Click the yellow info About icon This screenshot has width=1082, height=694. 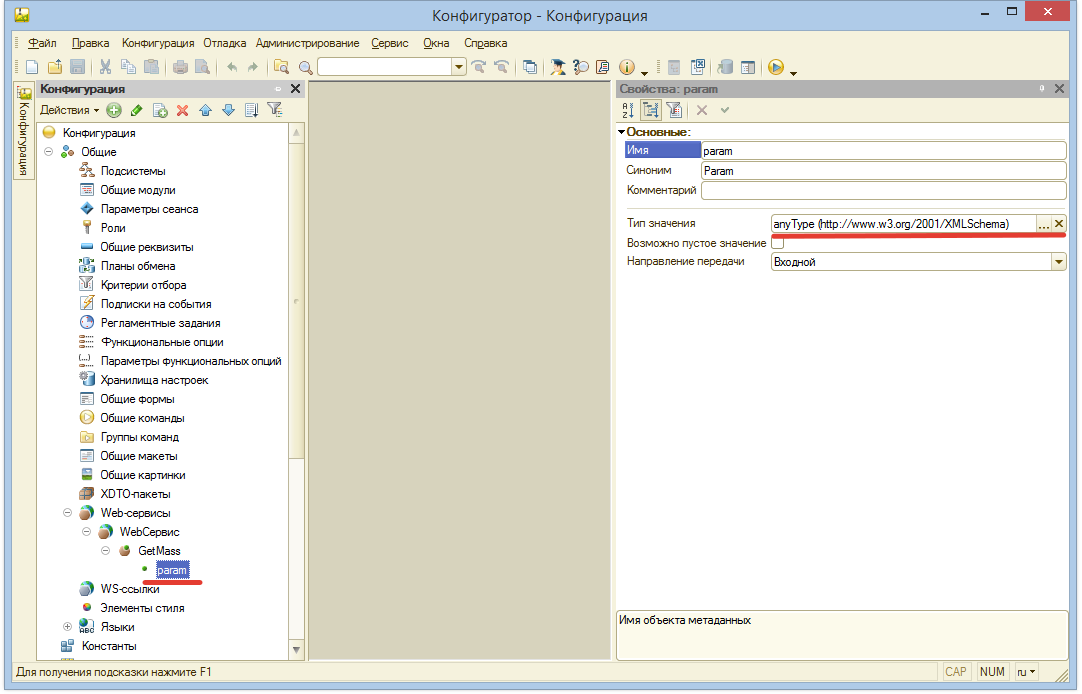[x=627, y=68]
